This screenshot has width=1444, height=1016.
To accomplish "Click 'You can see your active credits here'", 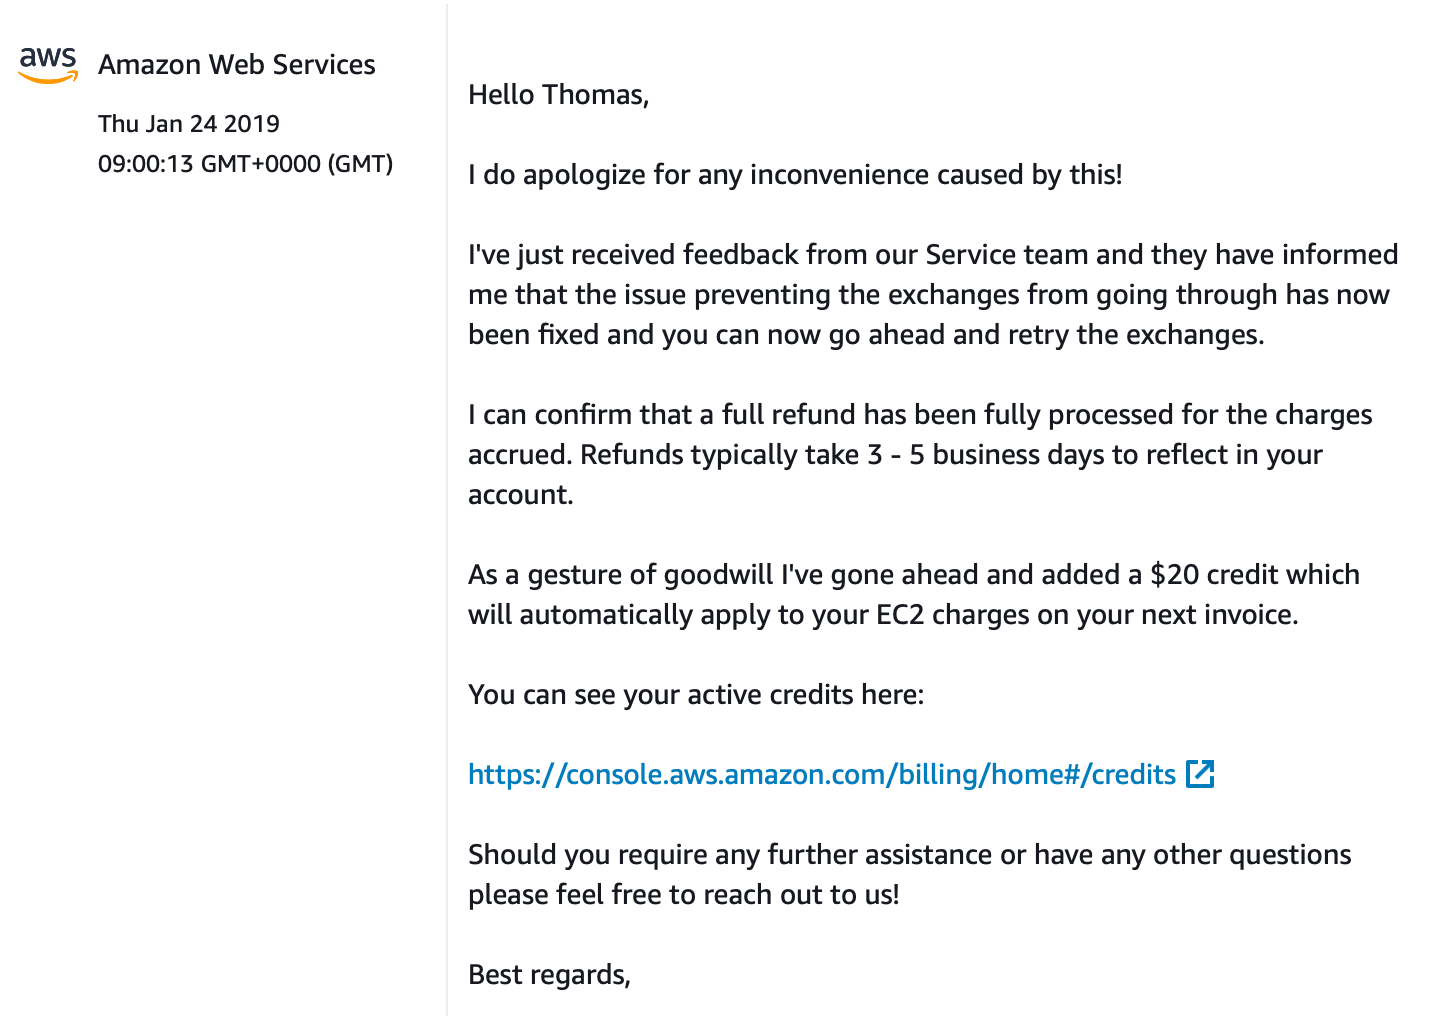I will (696, 695).
